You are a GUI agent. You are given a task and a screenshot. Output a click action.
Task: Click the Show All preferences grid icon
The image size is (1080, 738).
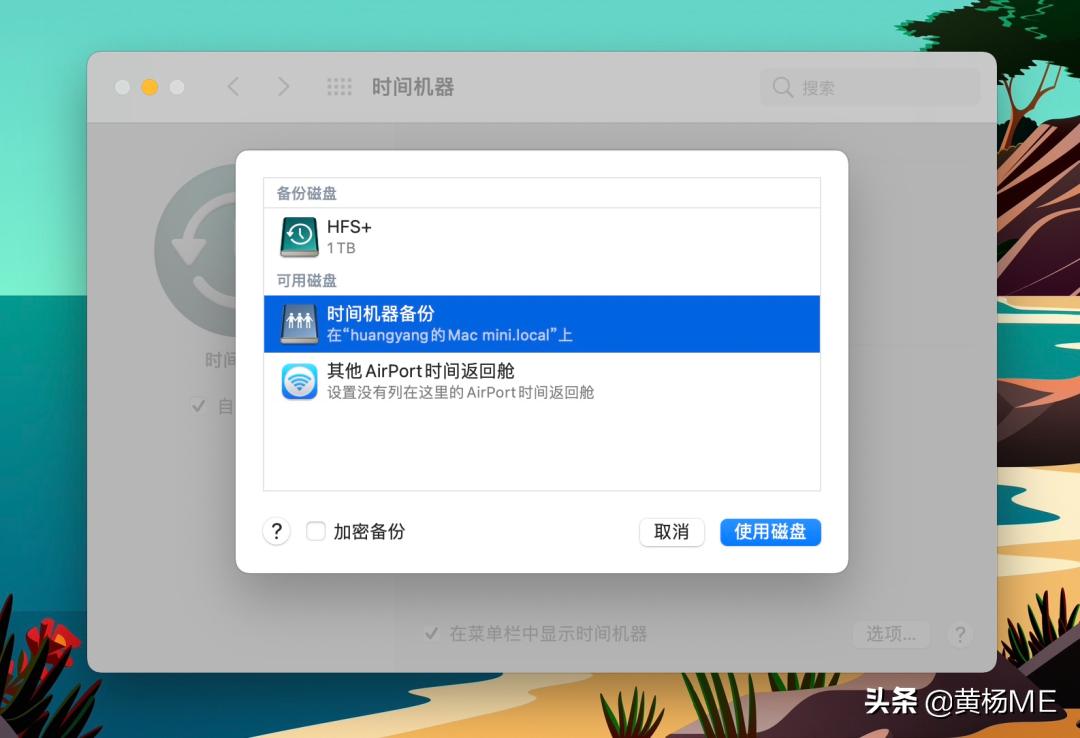339,87
